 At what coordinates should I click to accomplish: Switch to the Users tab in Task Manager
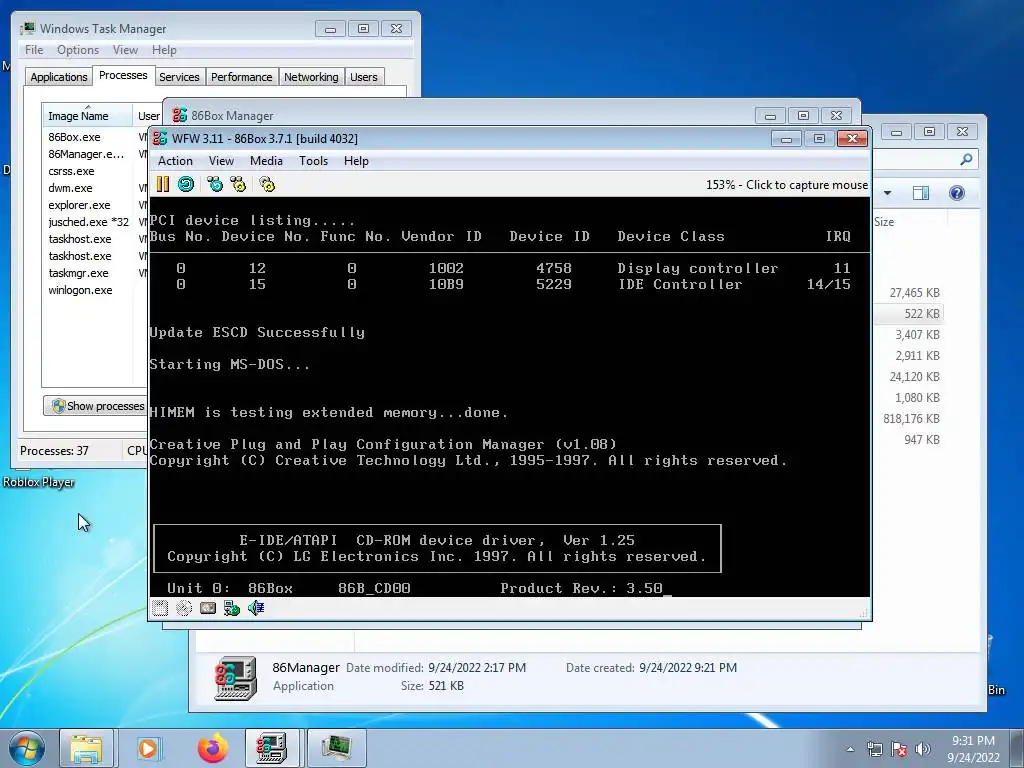tap(364, 77)
